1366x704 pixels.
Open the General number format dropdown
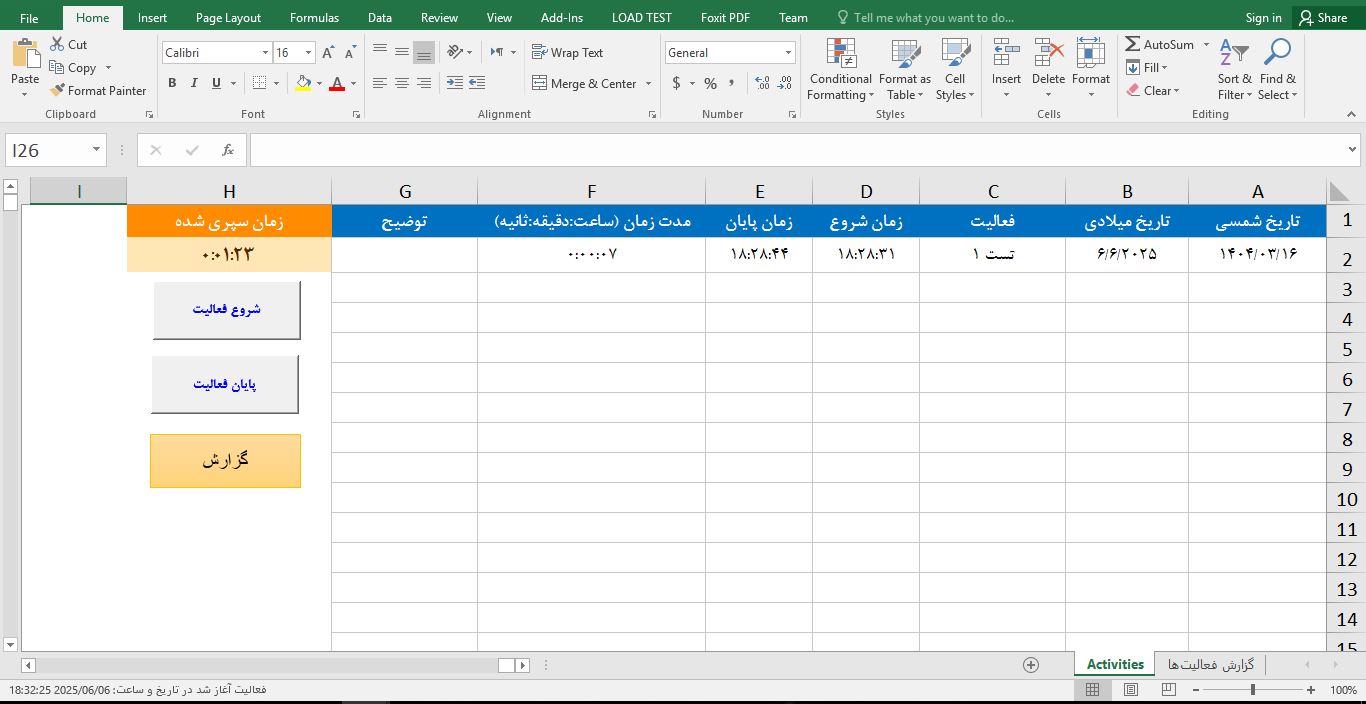click(x=788, y=53)
